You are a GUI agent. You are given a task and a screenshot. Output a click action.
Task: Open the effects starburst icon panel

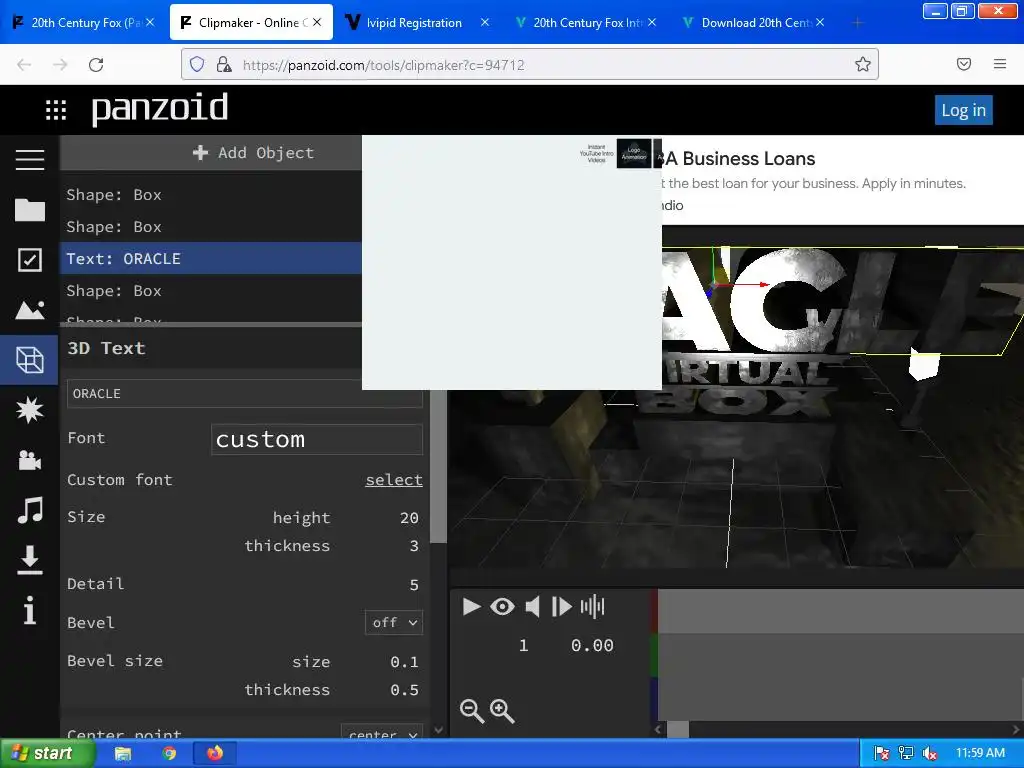29,410
